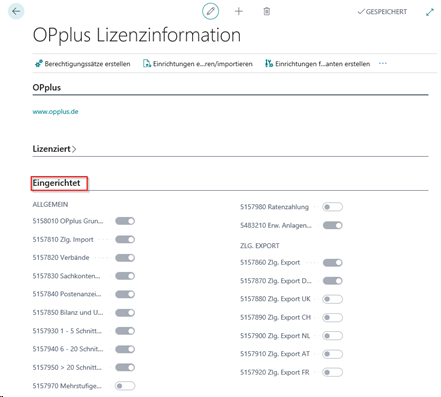
Task: Toggle 5157940 6 - 20 Schnit... switch
Action: click(125, 349)
